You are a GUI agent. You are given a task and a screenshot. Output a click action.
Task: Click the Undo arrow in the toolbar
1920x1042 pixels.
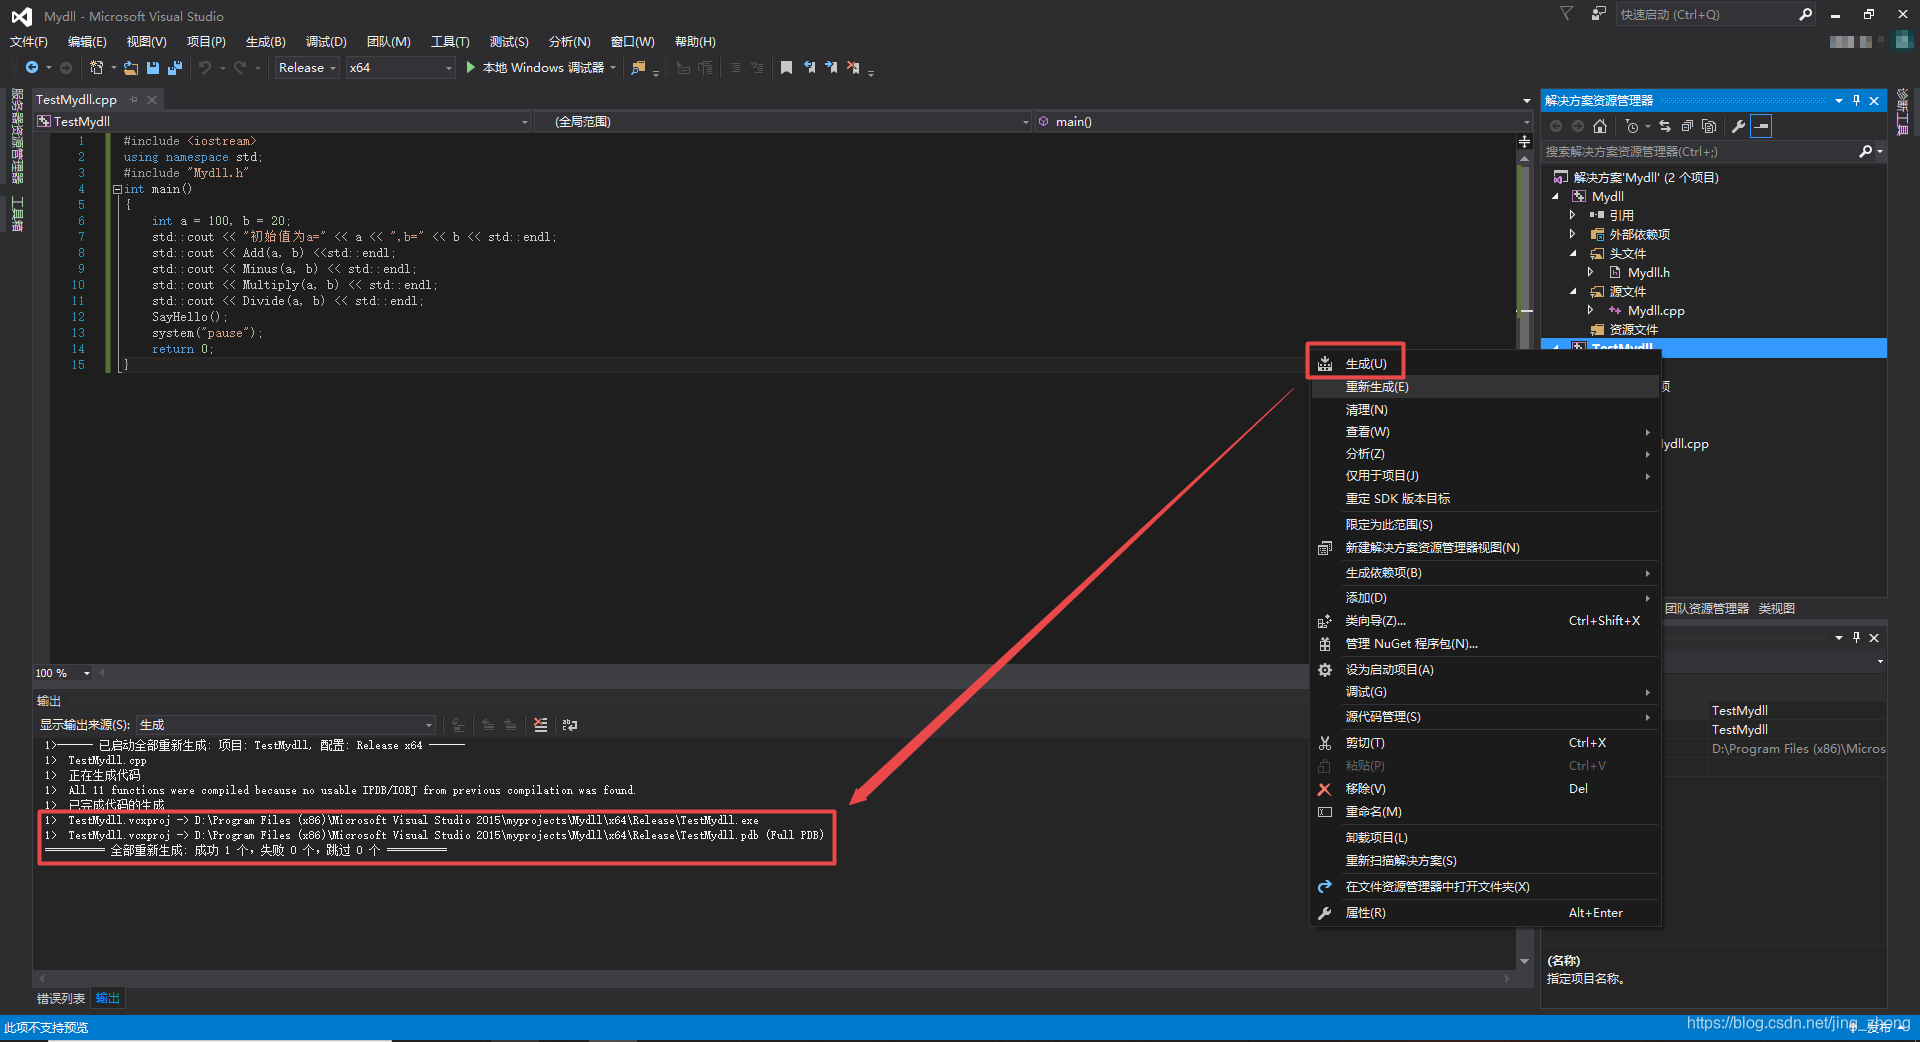(x=204, y=67)
